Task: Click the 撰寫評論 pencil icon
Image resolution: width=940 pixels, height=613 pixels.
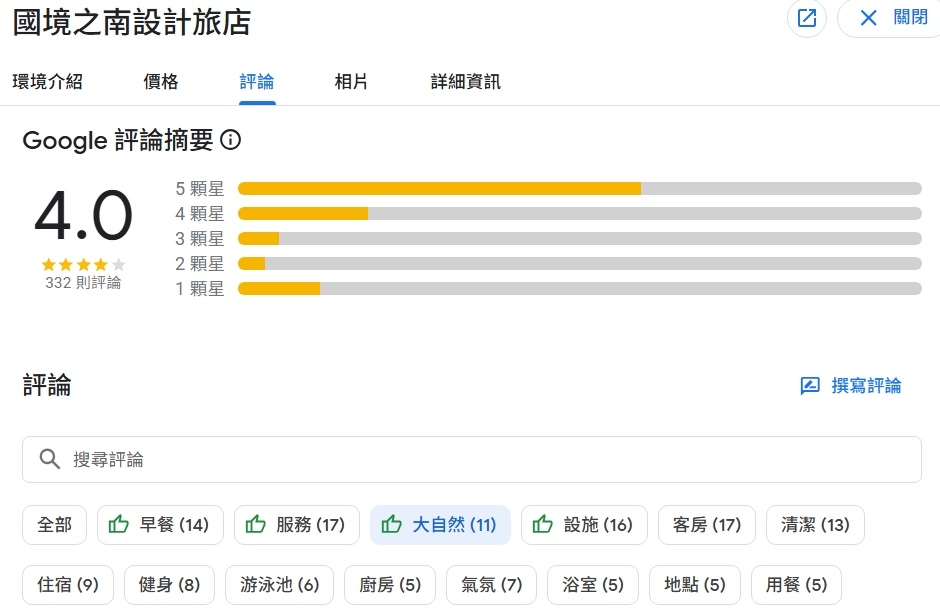Action: click(x=810, y=386)
